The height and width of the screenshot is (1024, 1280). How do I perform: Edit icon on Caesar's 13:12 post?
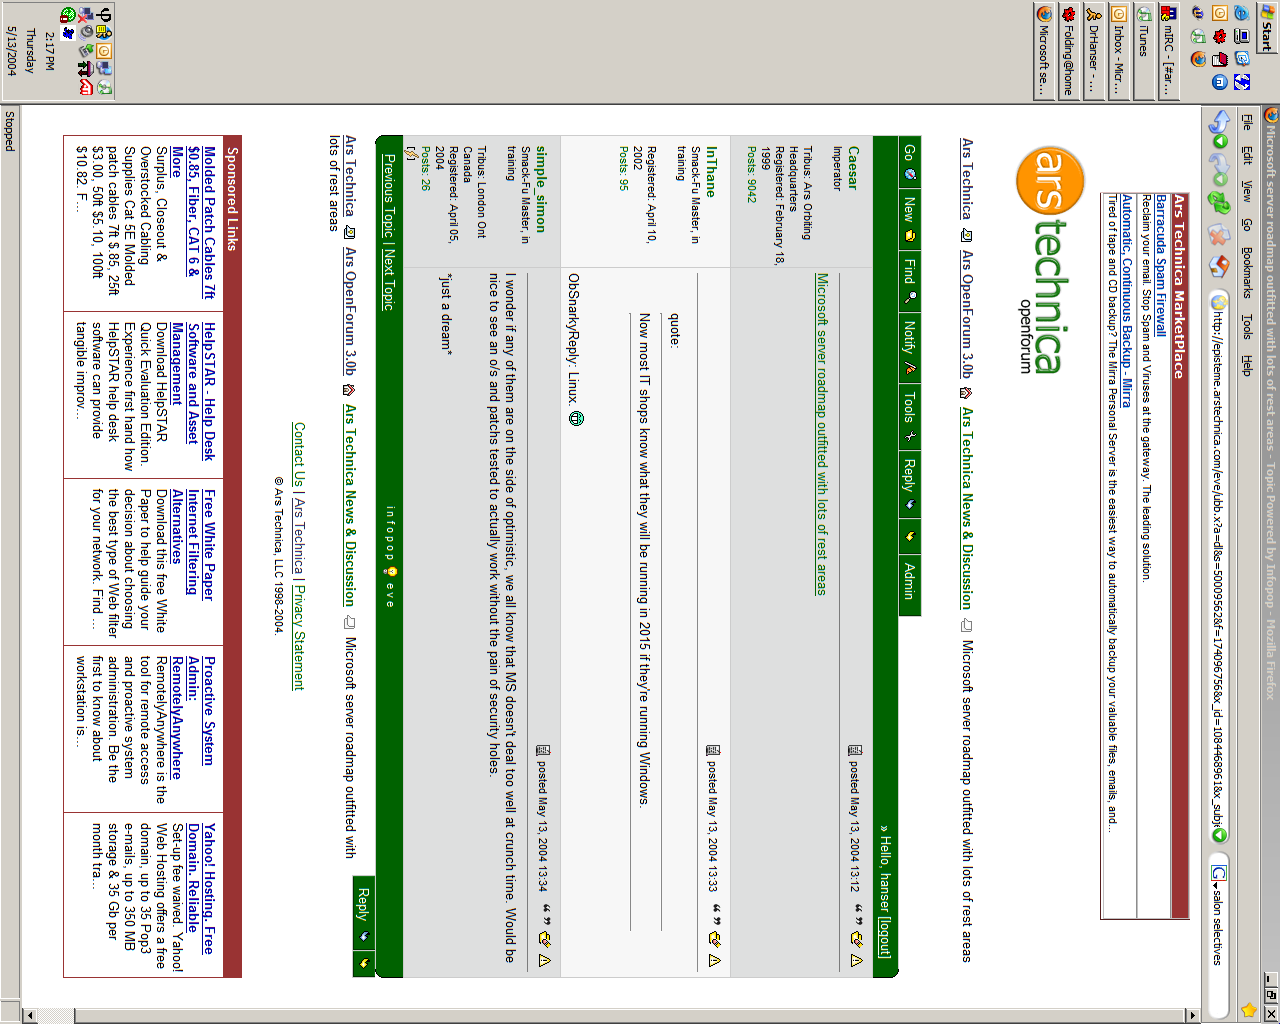coord(857,938)
